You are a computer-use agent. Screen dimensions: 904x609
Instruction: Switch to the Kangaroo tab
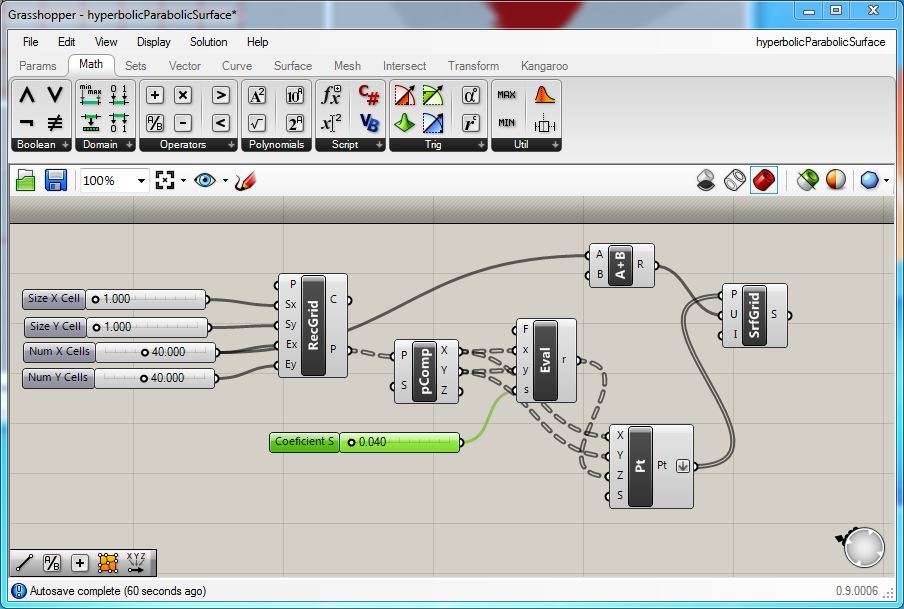coord(544,66)
